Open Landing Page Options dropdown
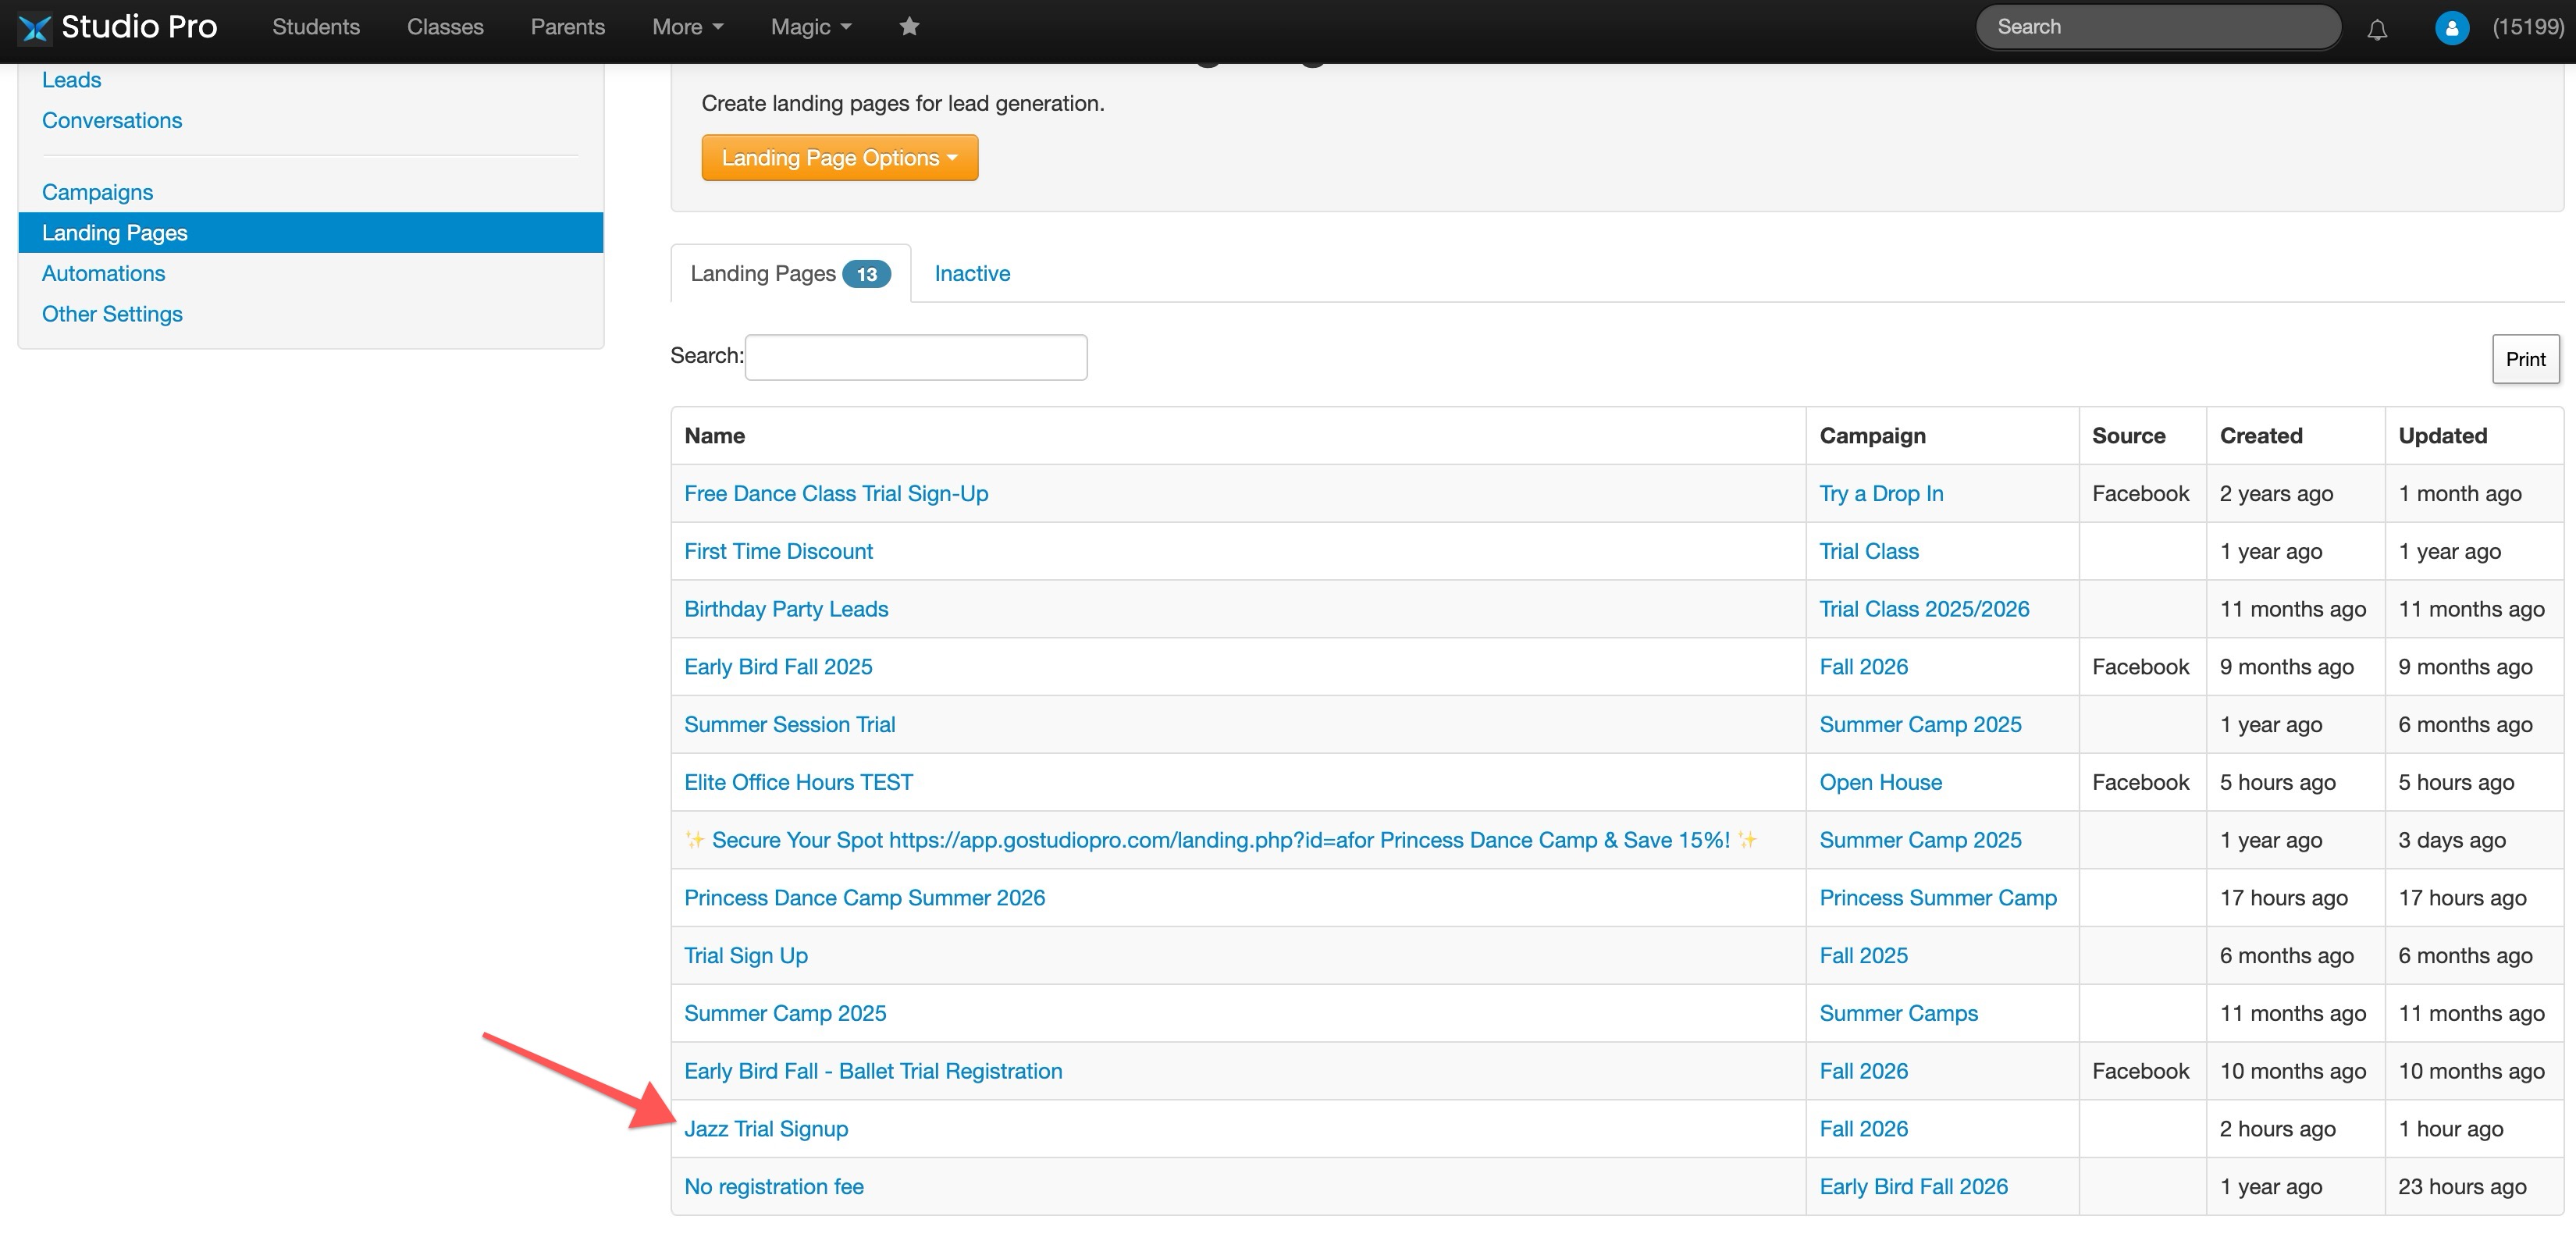This screenshot has width=2576, height=1241. [840, 158]
